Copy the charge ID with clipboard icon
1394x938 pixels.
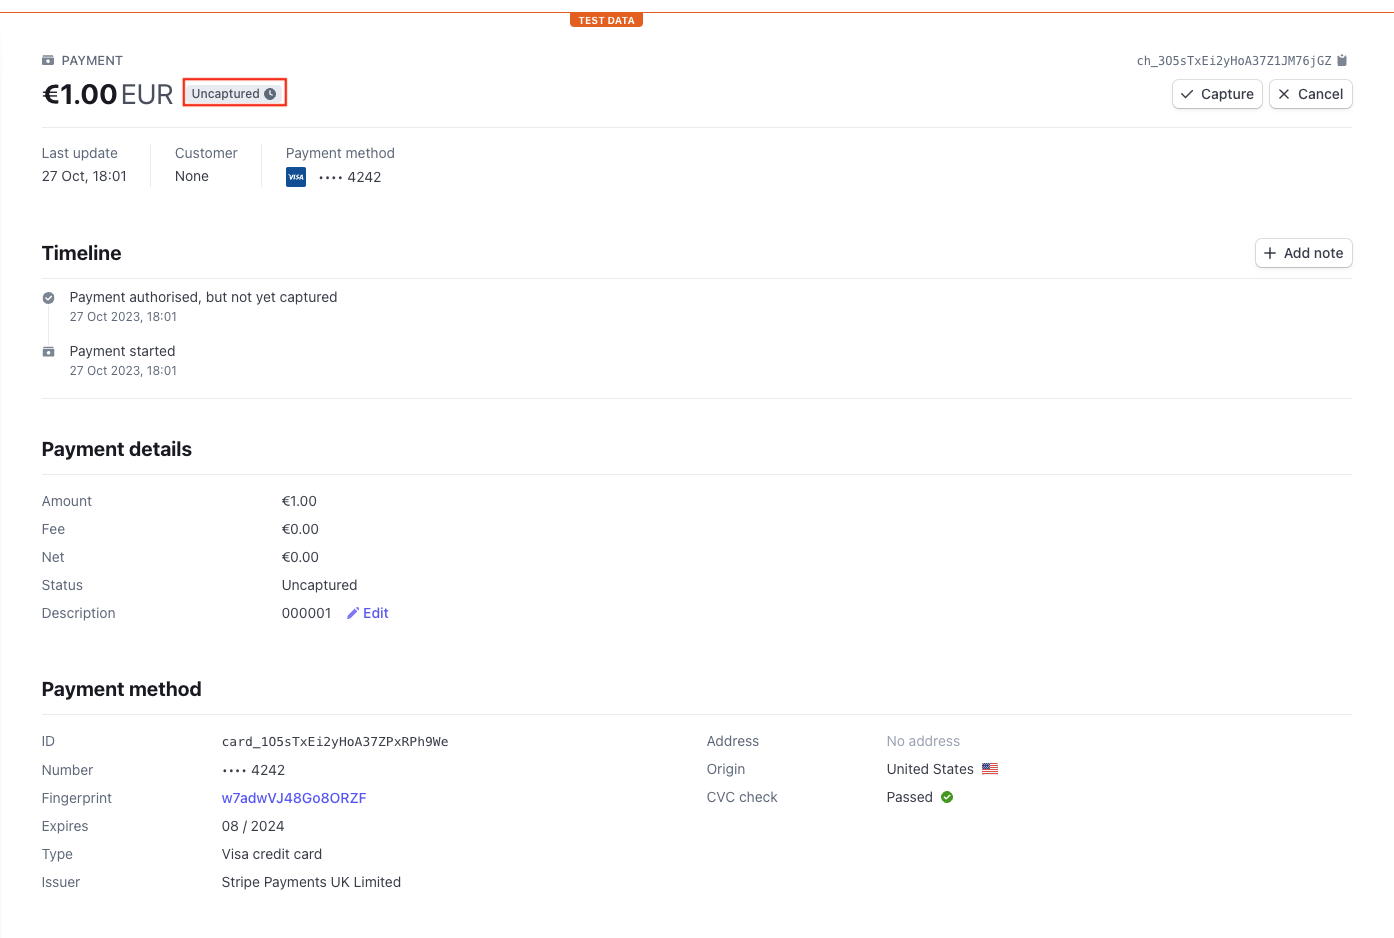(1342, 61)
